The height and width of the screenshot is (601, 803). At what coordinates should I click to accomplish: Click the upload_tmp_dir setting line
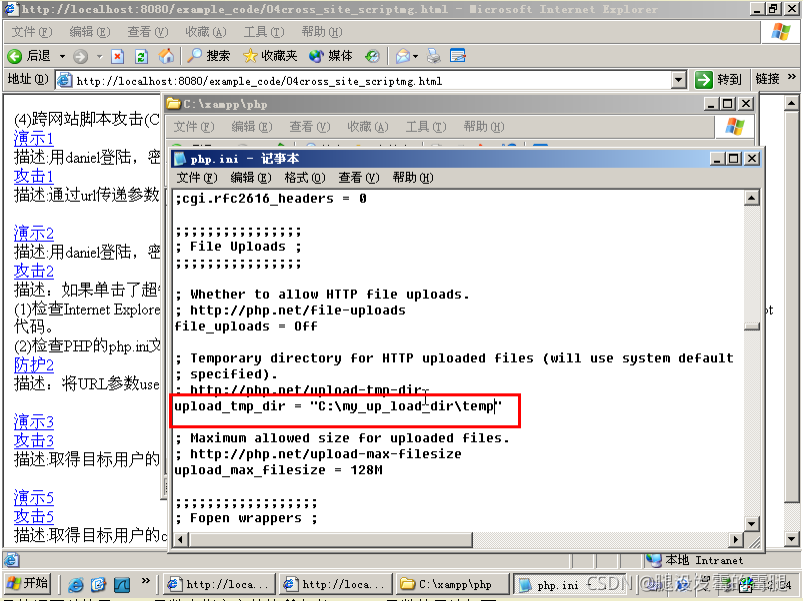point(338,406)
